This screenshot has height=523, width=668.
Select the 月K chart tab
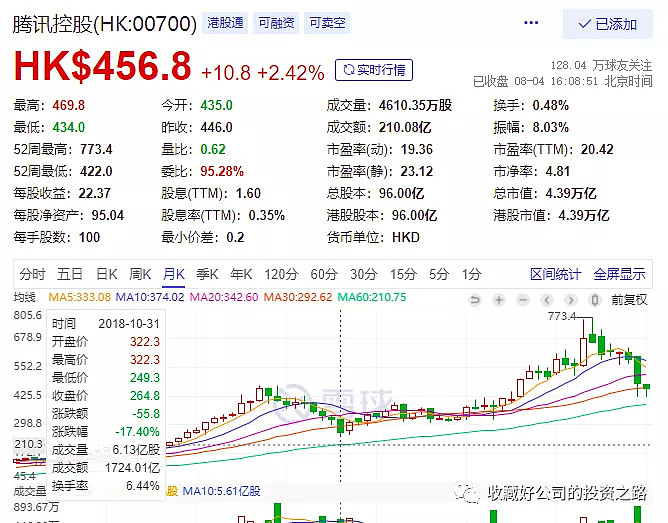[x=174, y=274]
